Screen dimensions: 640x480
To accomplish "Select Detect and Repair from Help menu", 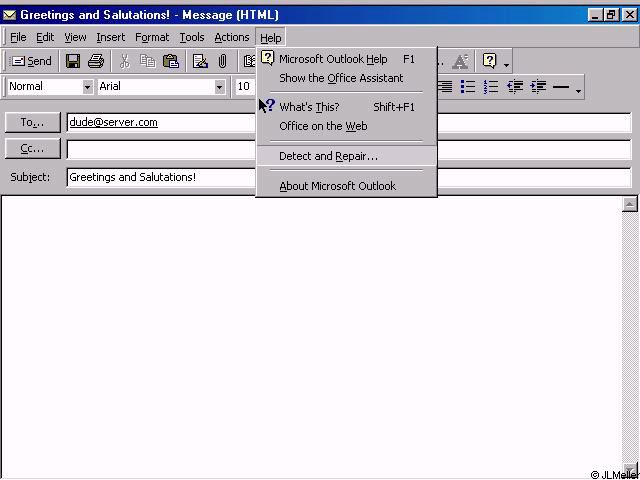I will coord(328,156).
